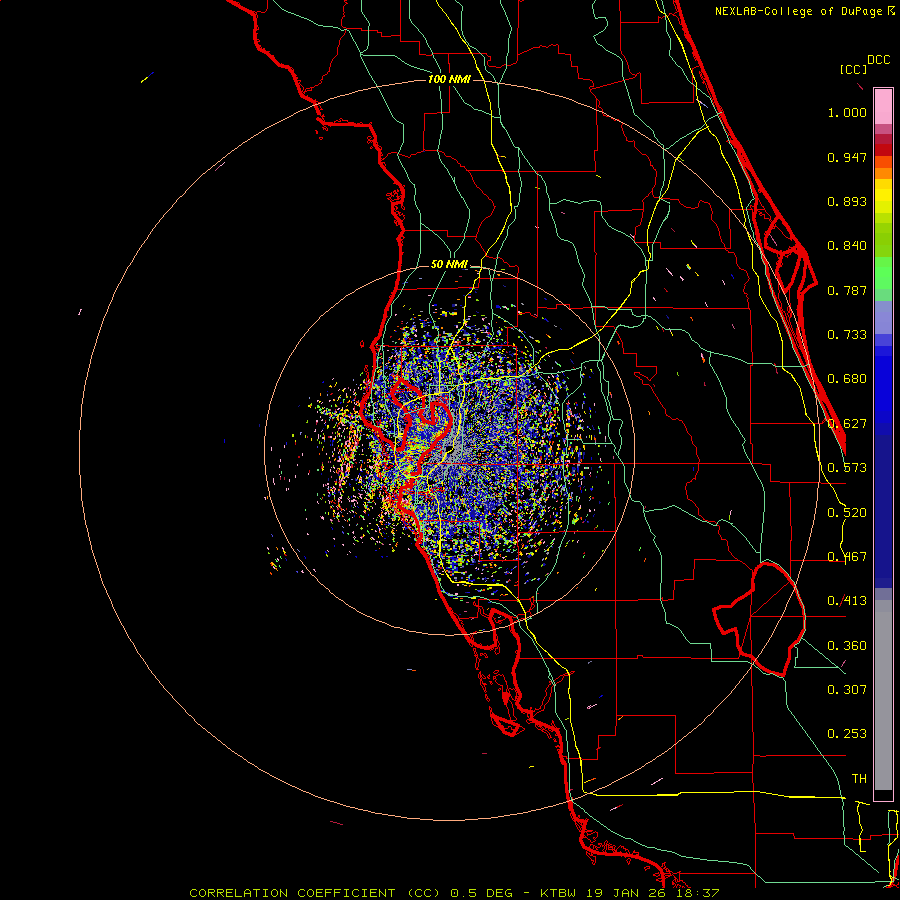This screenshot has height=900, width=900.
Task: Click the 0.307 scale value
Action: coord(847,690)
